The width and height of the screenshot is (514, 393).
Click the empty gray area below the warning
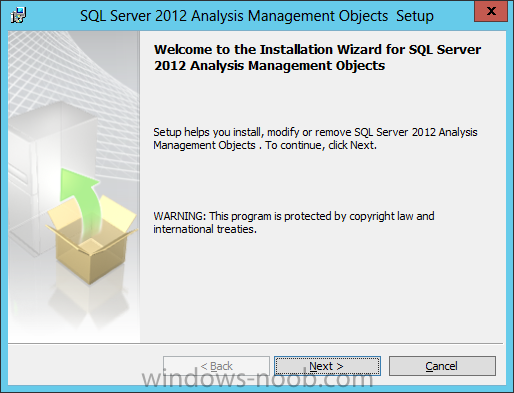(322, 288)
